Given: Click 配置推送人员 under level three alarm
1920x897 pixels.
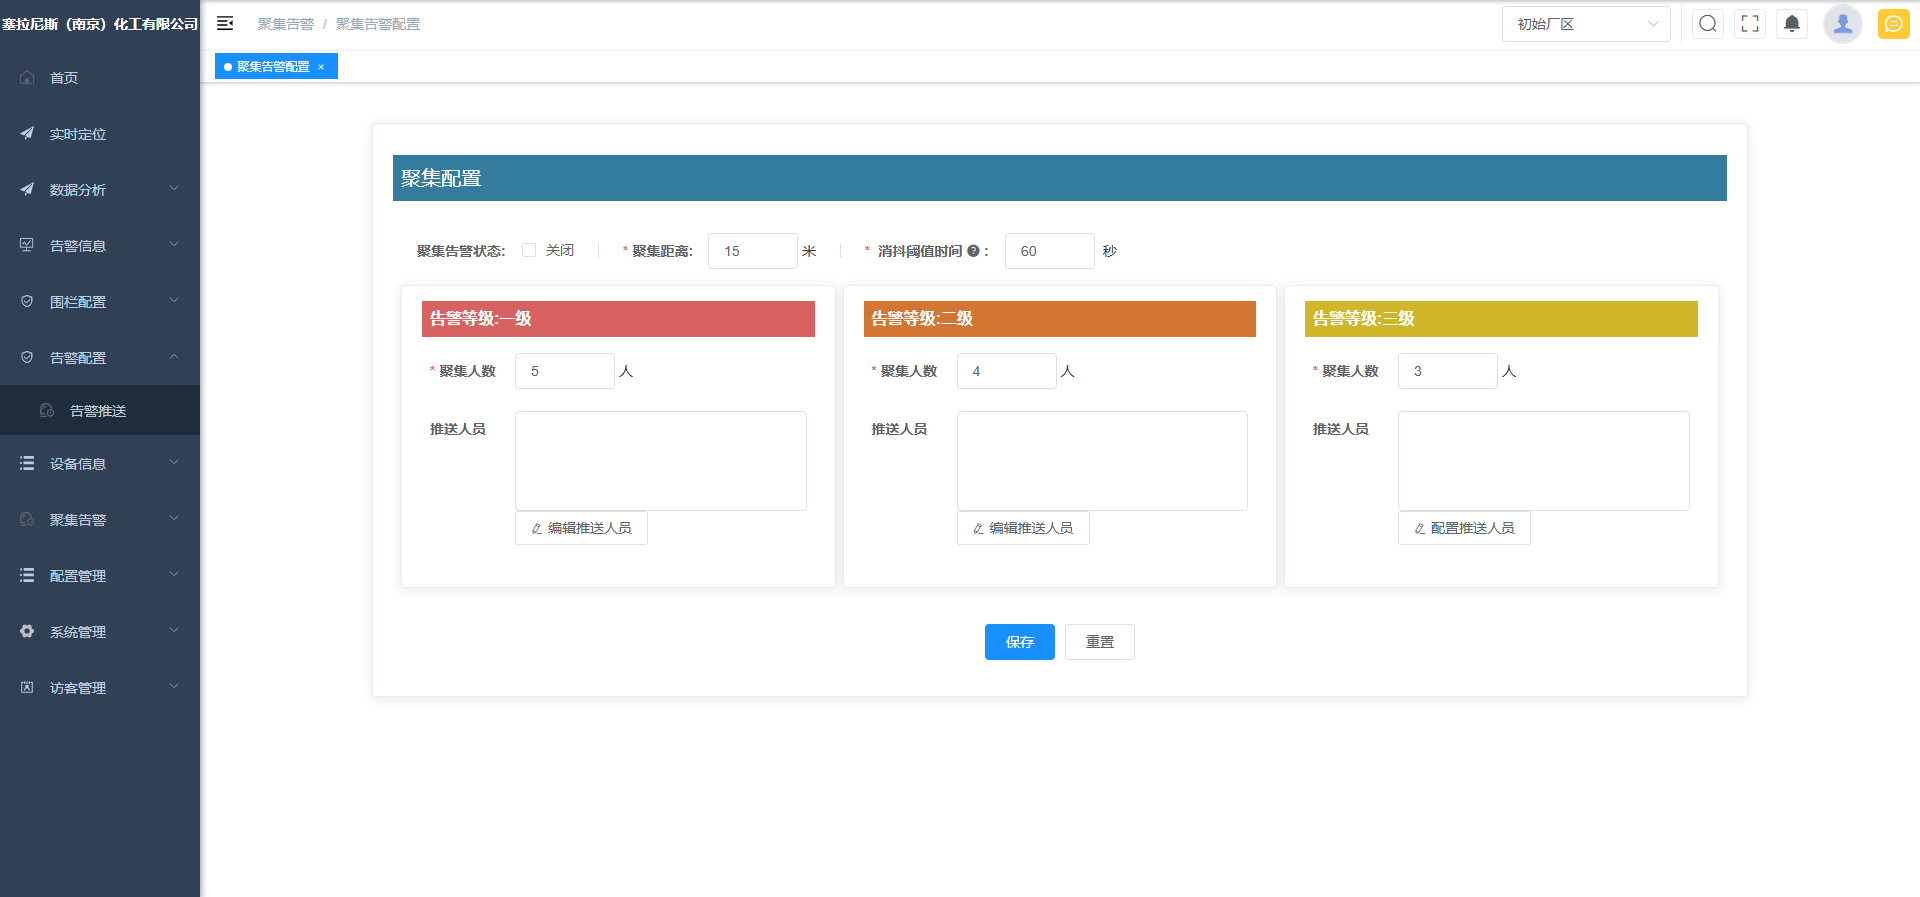Looking at the screenshot, I should coord(1464,528).
